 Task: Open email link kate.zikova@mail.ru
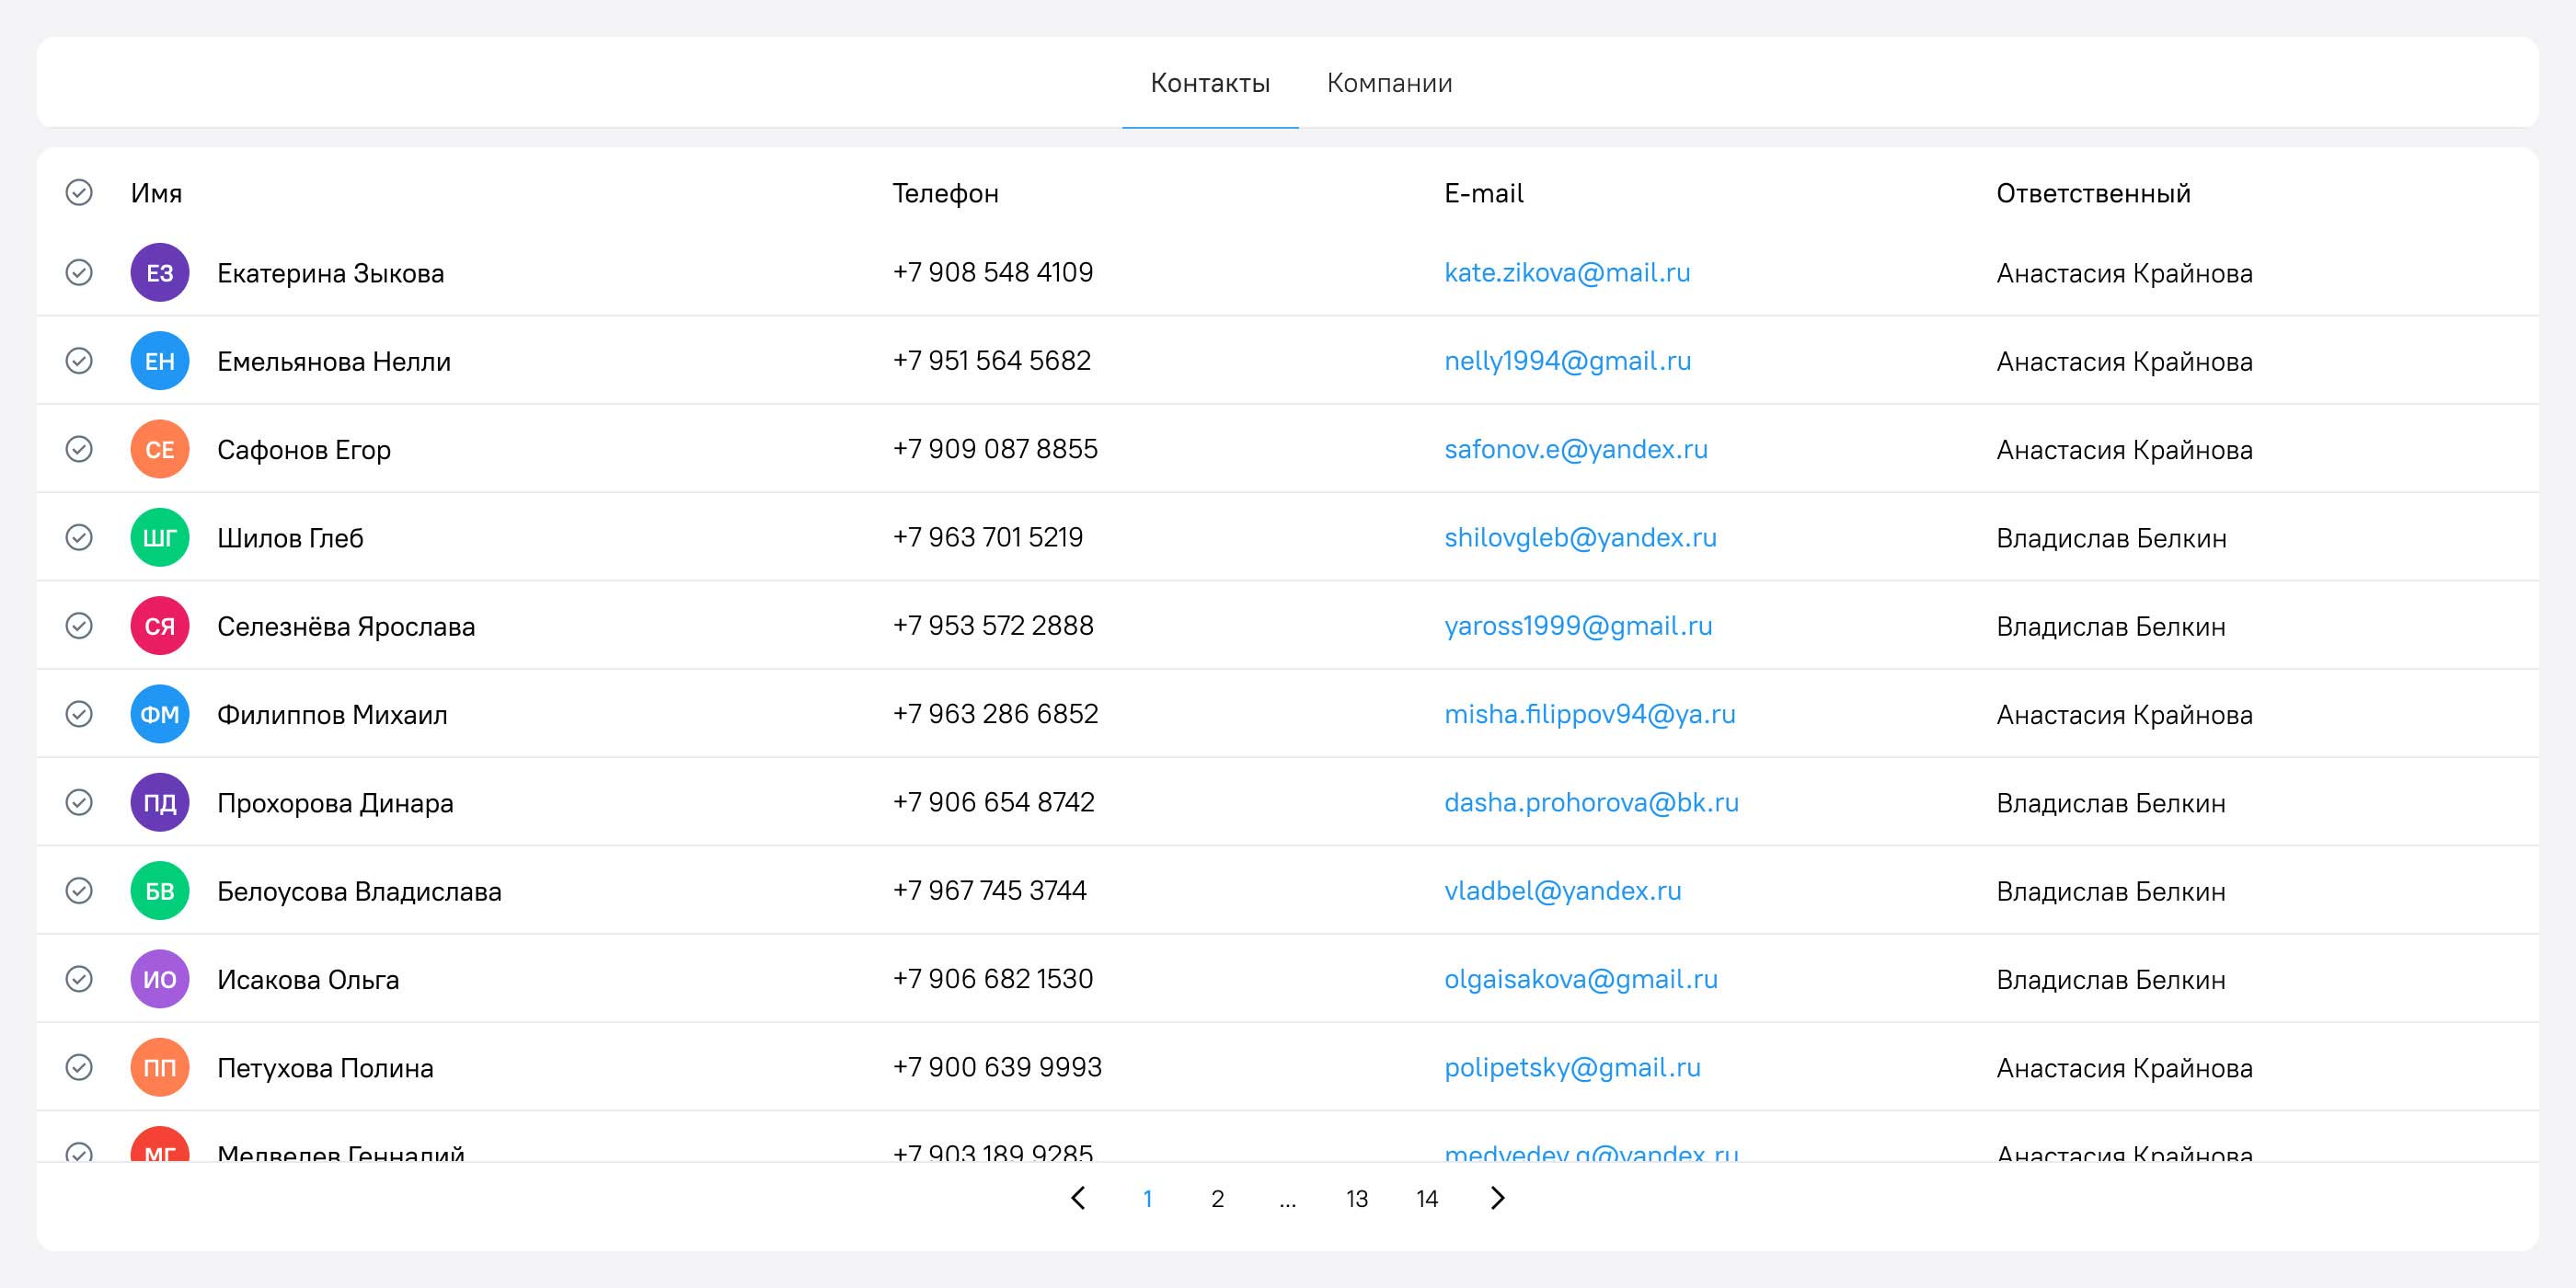click(x=1567, y=272)
